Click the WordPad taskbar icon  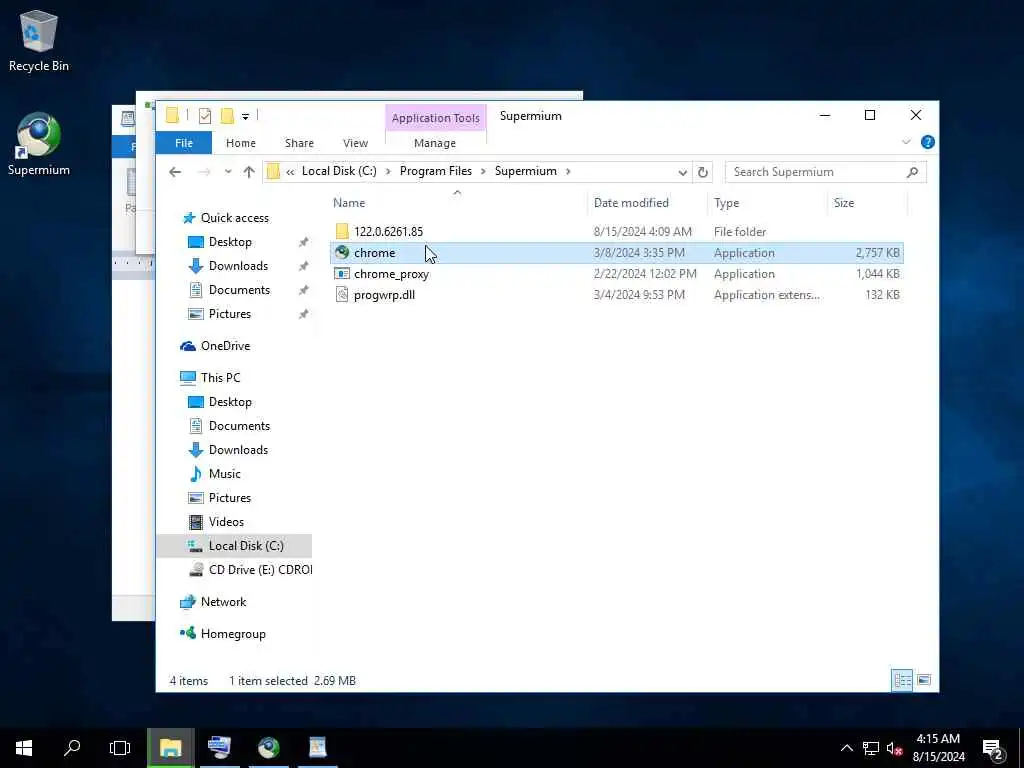(317, 748)
